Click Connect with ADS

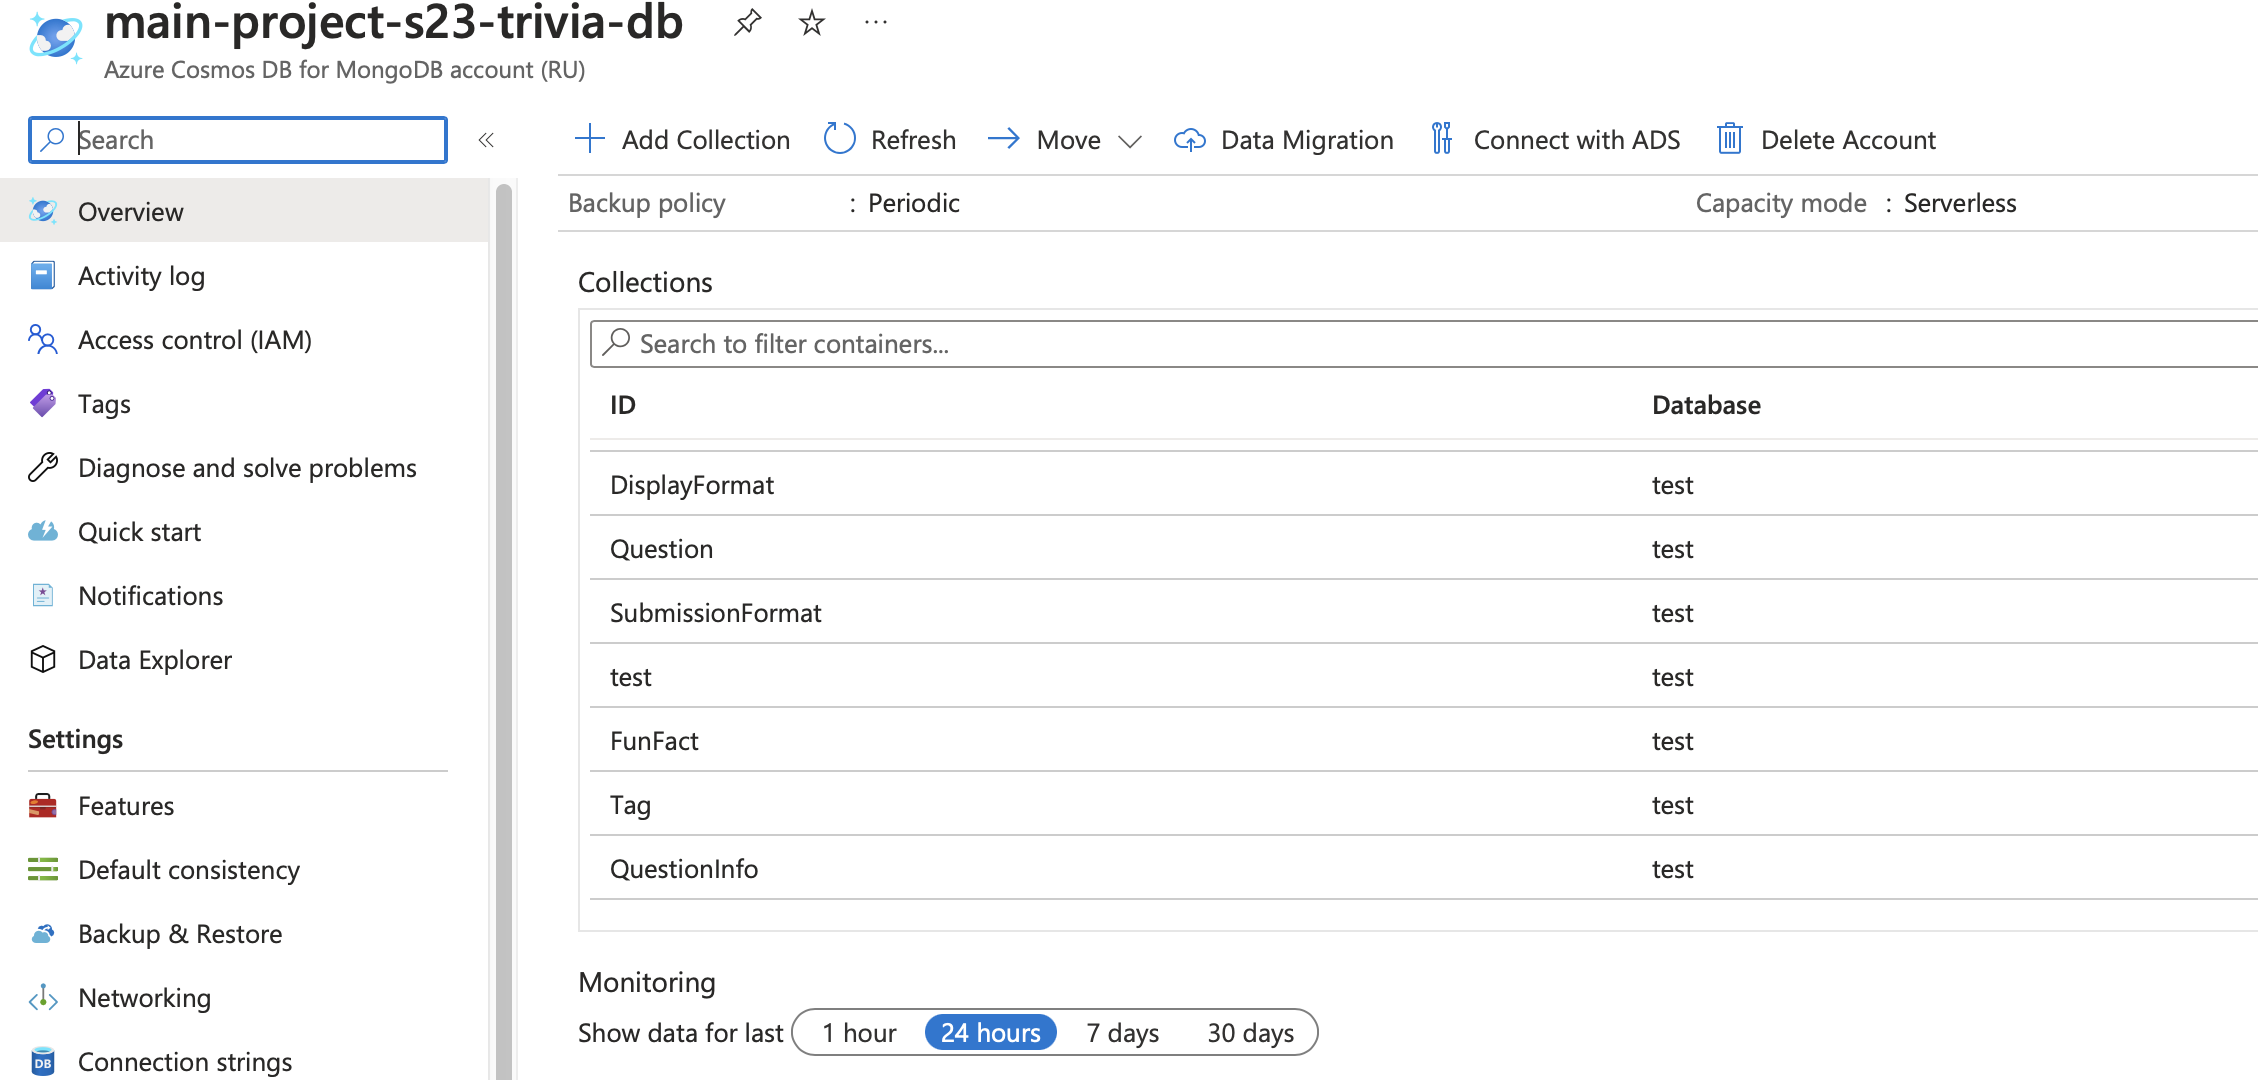(1555, 140)
